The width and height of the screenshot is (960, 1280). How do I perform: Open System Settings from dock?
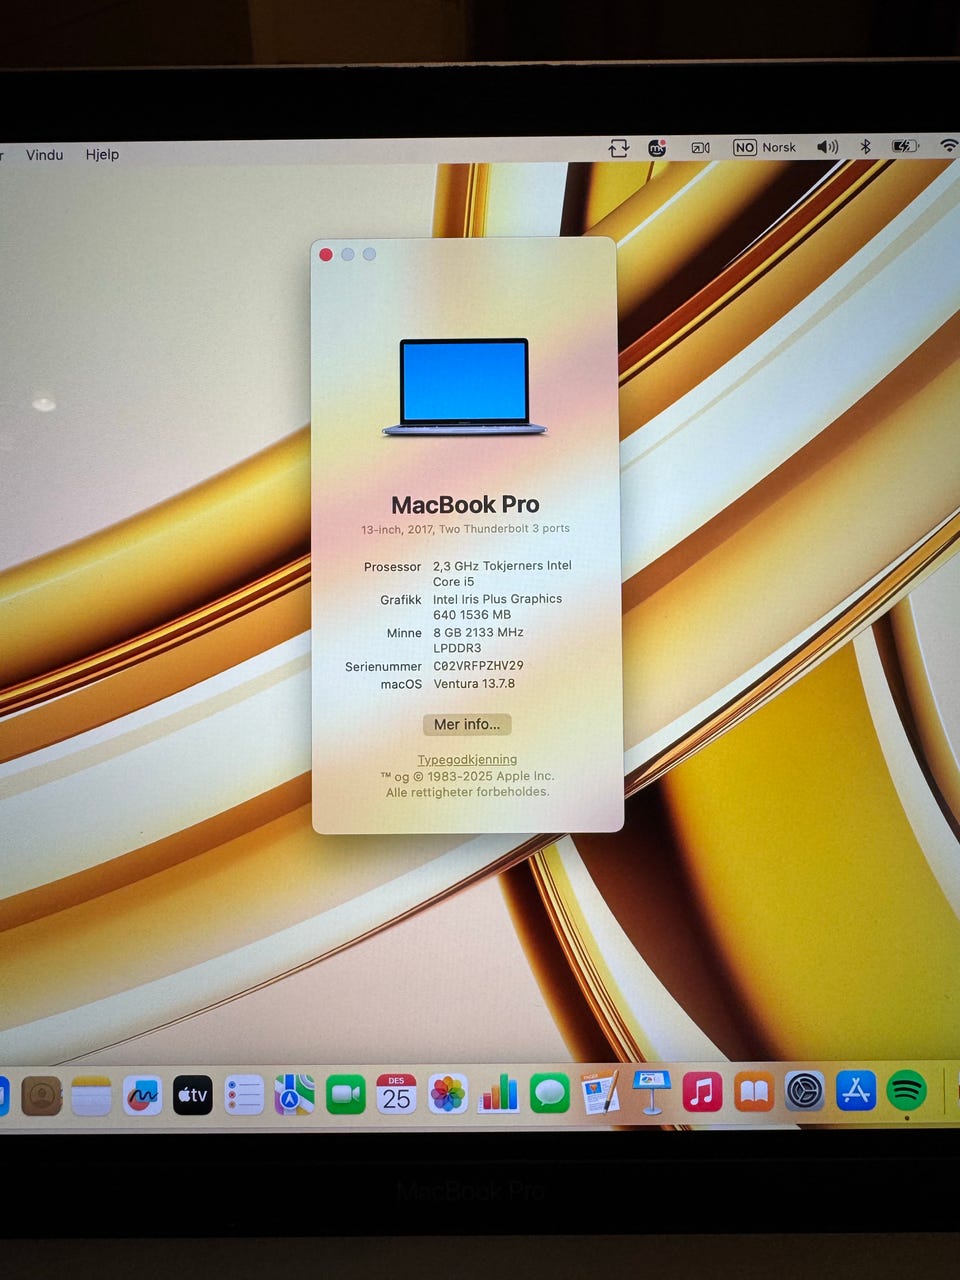tap(805, 1091)
